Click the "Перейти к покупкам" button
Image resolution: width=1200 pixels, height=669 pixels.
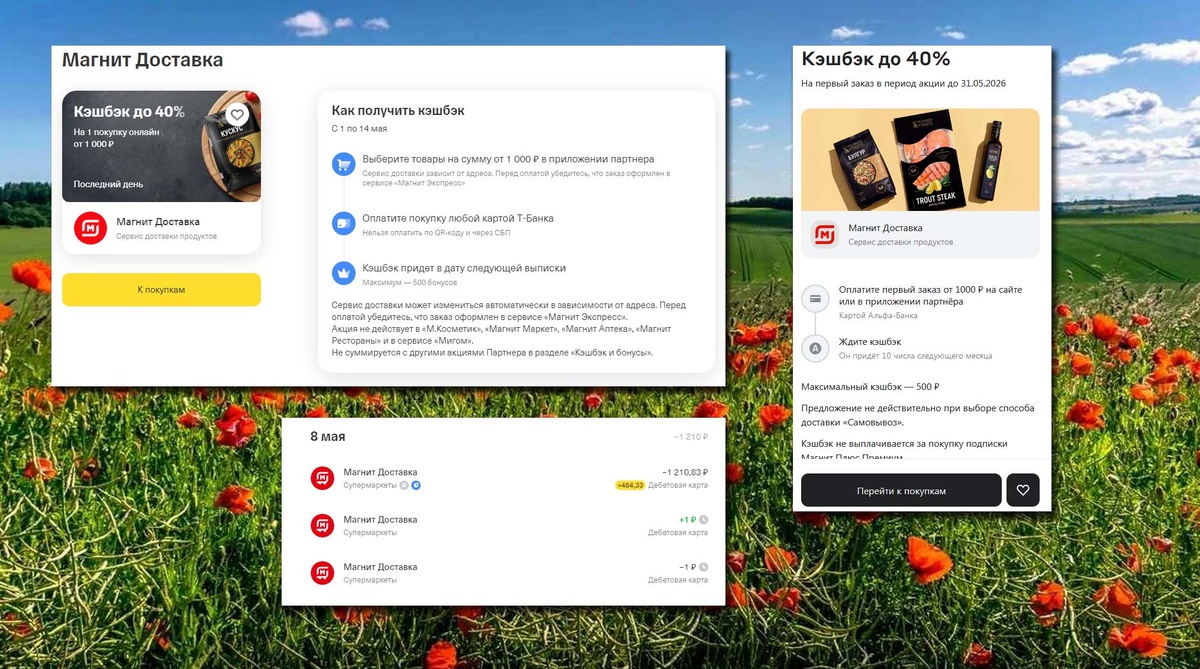click(x=901, y=490)
